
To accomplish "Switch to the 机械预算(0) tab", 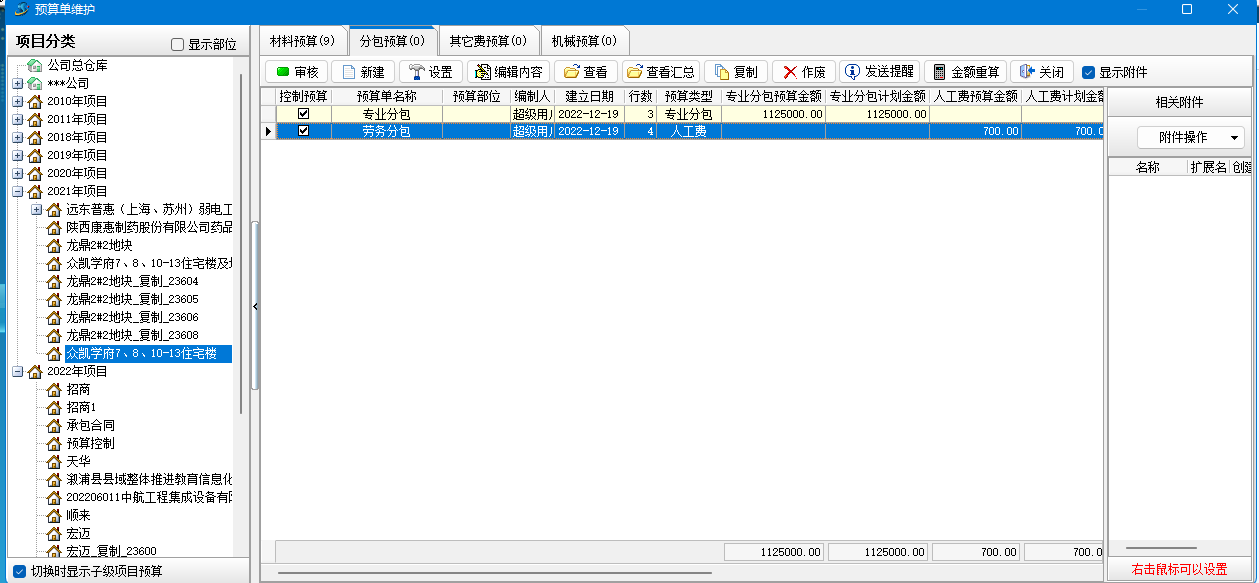I will click(583, 41).
